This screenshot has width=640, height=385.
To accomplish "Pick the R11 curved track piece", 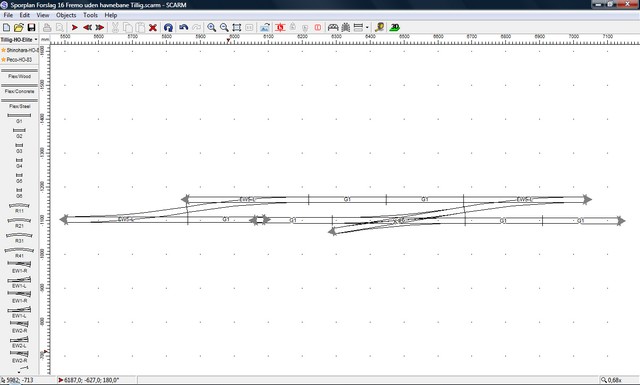I will [x=19, y=208].
